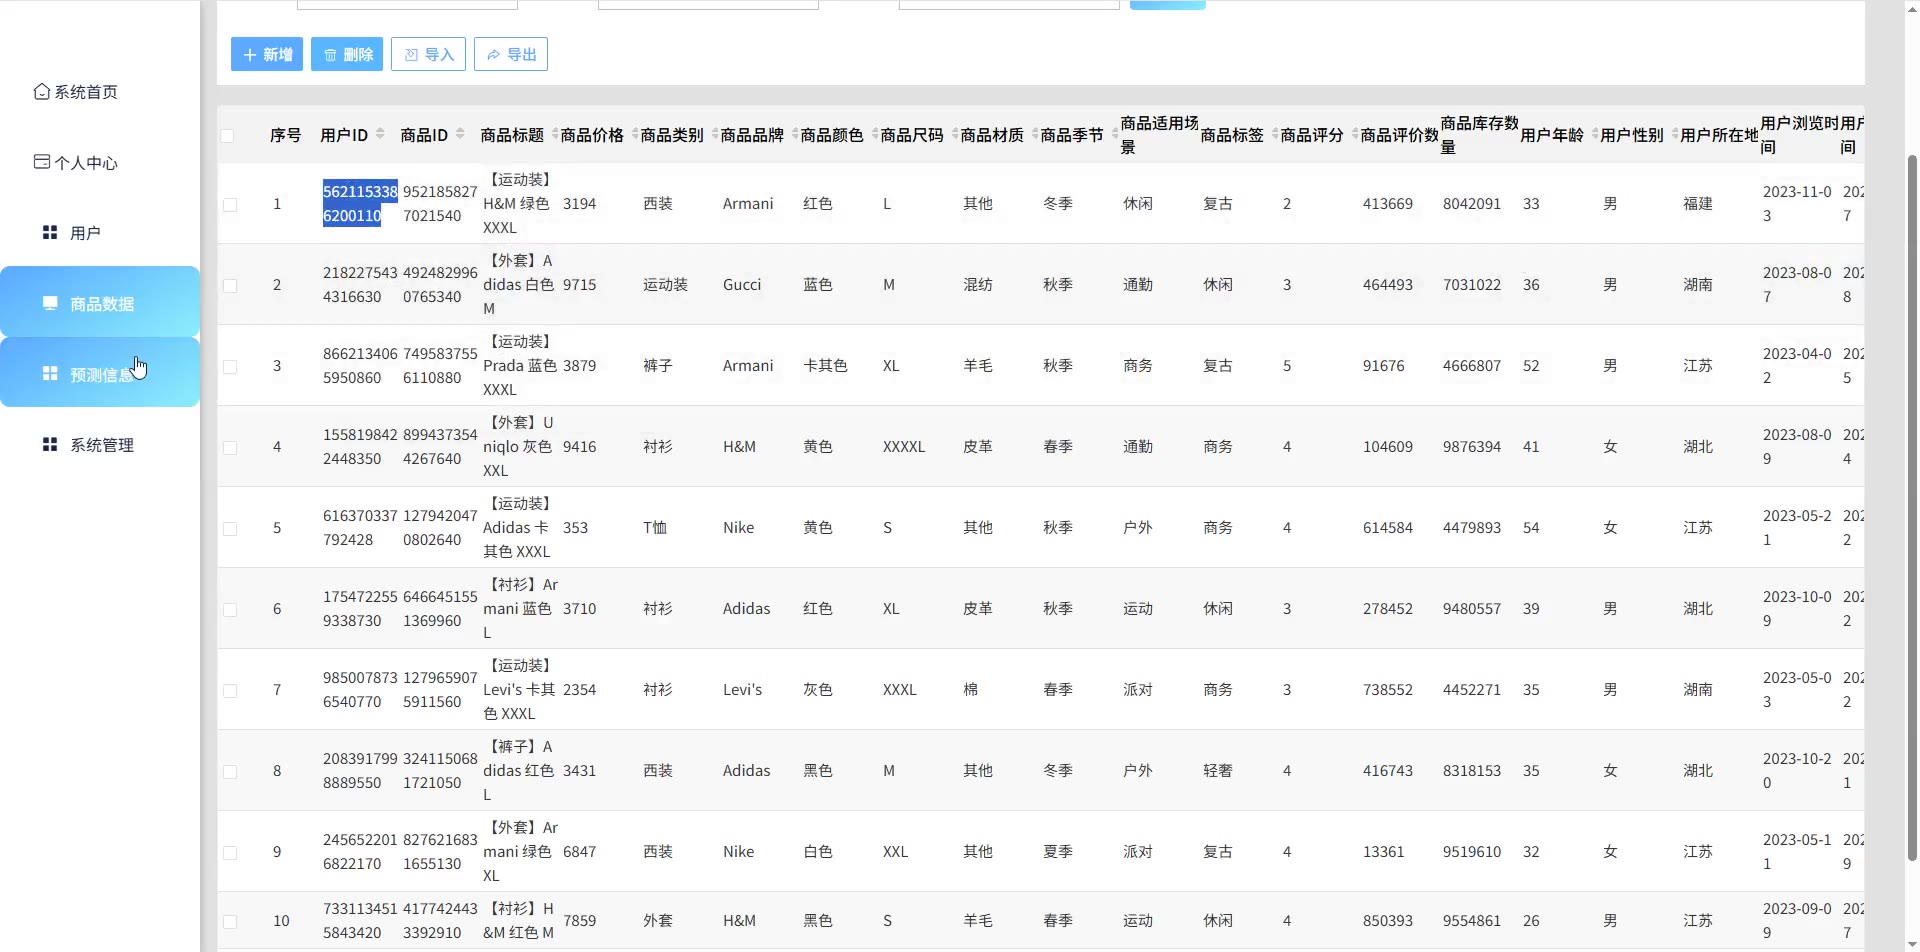
Task: Click the 商品评分 column sort icon
Action: point(1355,133)
